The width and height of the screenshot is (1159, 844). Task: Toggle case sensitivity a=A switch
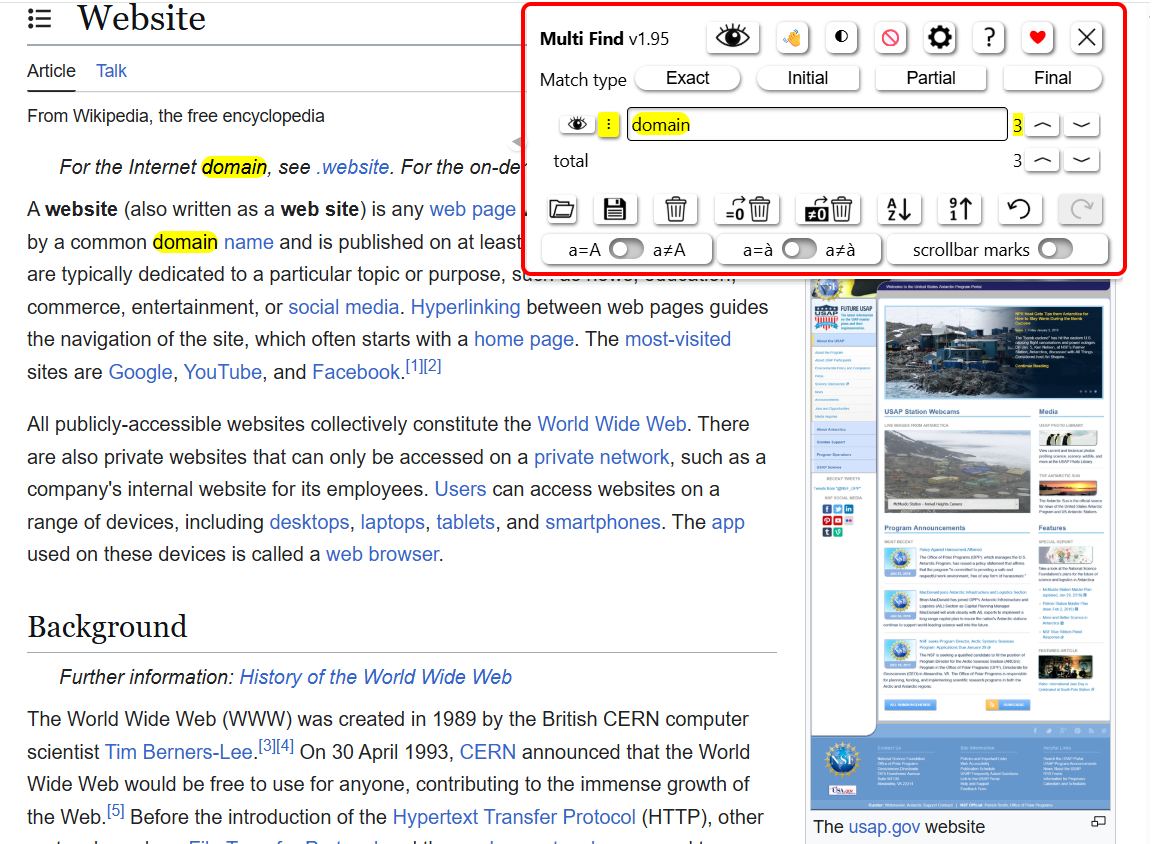point(626,250)
